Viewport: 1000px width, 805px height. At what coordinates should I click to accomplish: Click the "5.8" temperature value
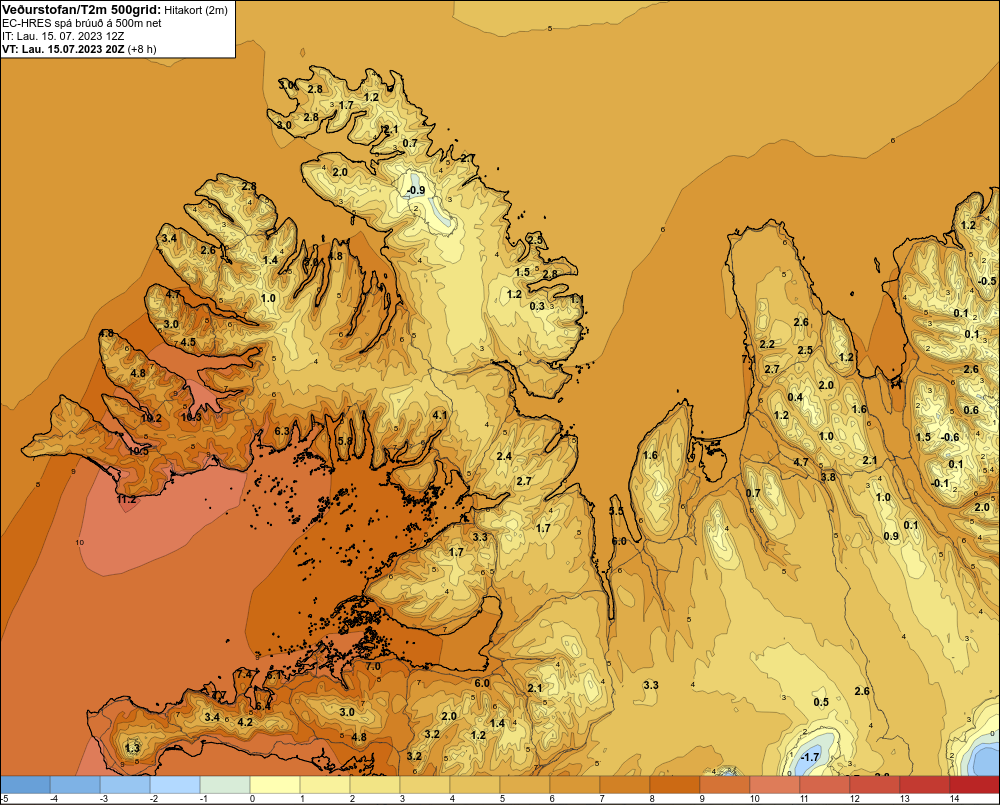click(x=345, y=441)
